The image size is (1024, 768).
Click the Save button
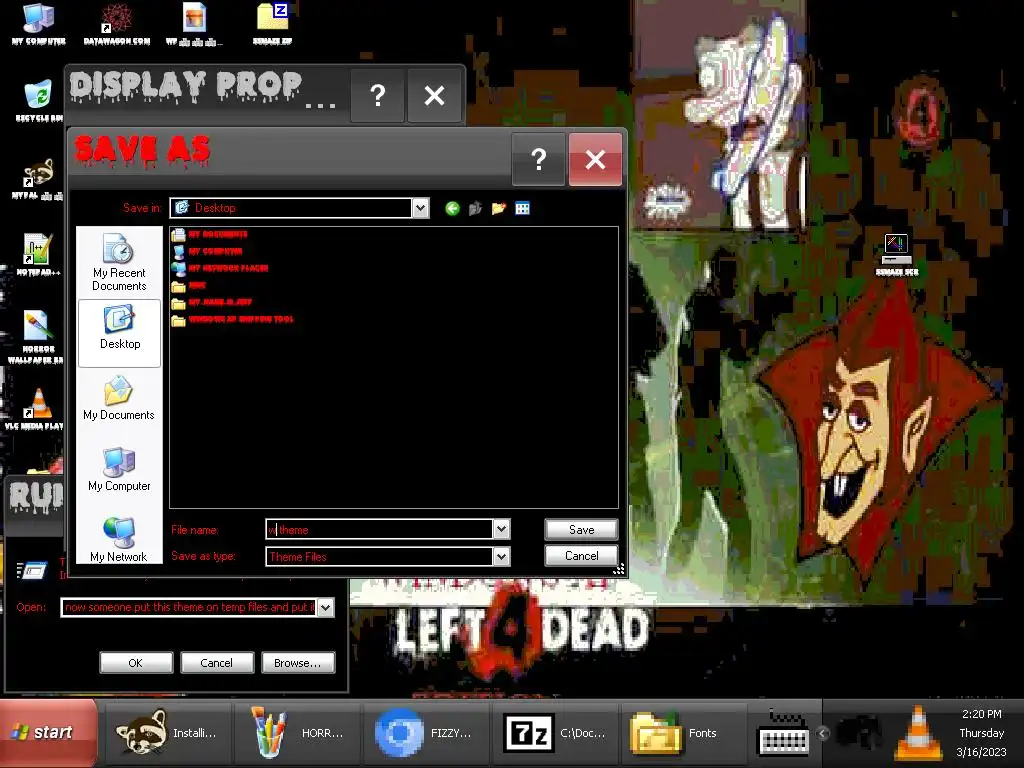(581, 530)
